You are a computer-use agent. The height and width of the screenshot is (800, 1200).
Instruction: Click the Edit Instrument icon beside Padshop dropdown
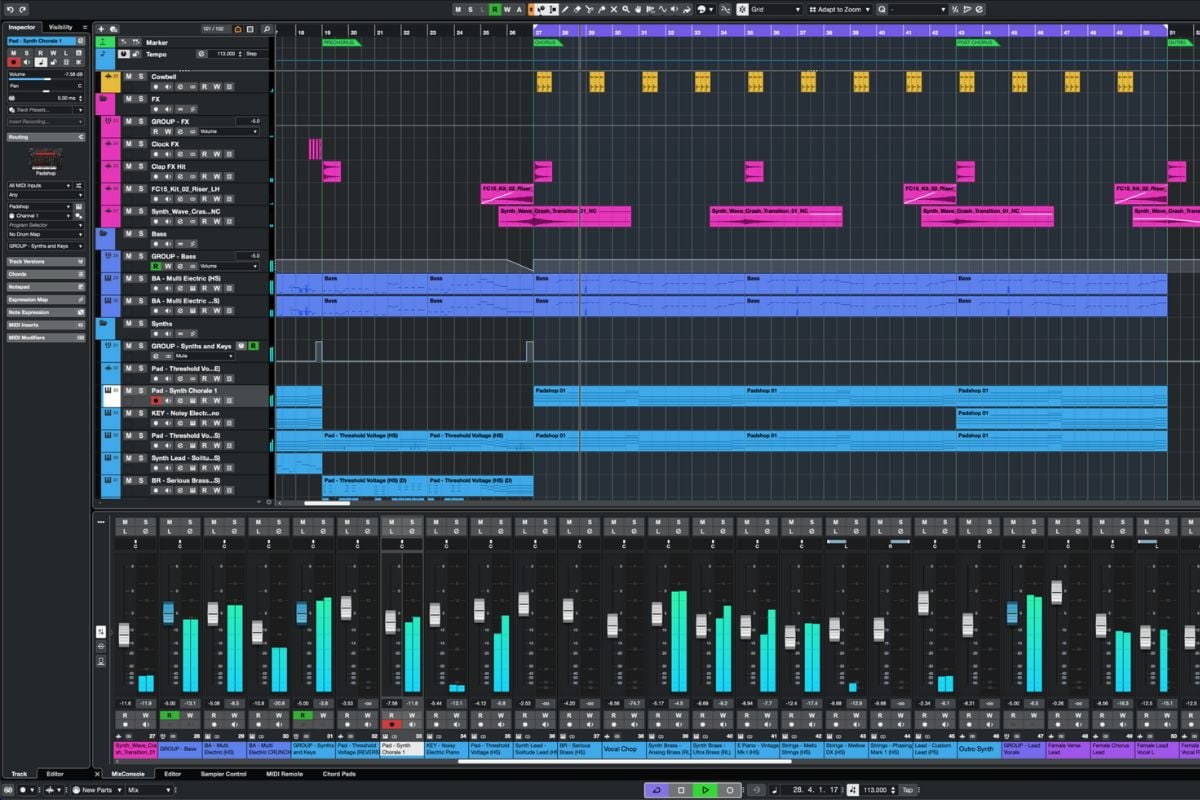pos(78,207)
